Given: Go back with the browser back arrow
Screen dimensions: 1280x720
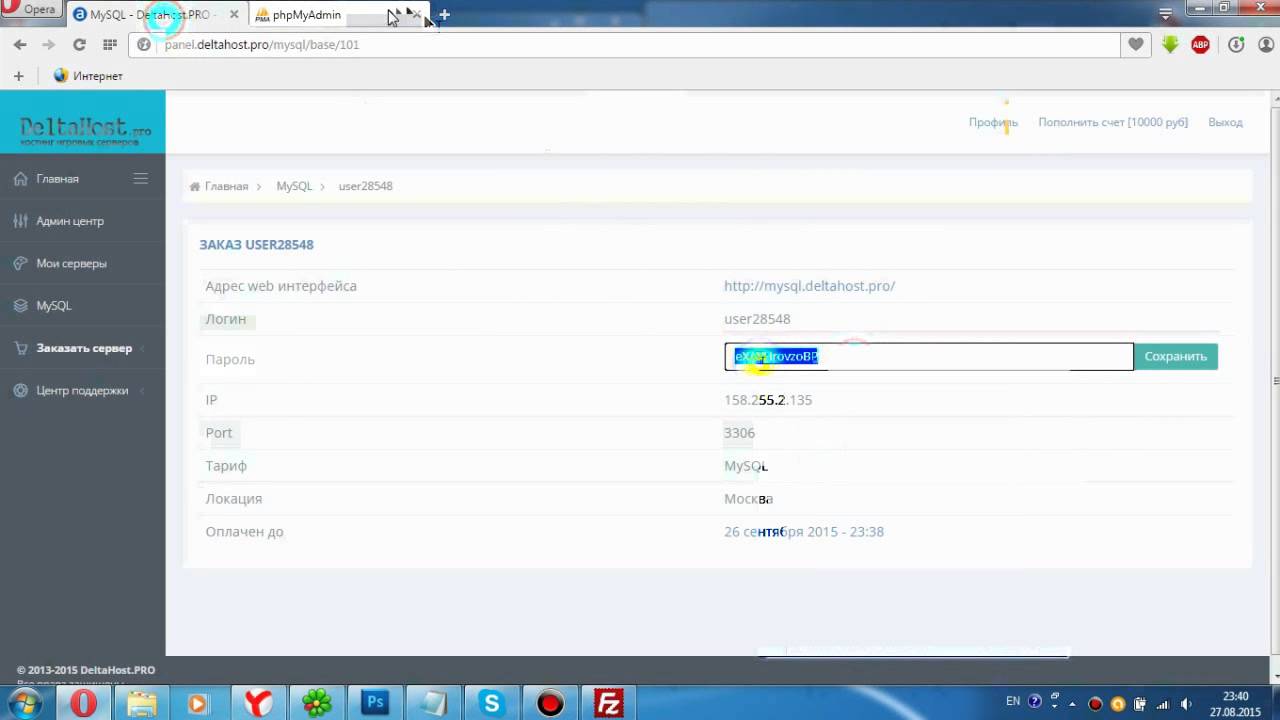Looking at the screenshot, I should pos(20,45).
